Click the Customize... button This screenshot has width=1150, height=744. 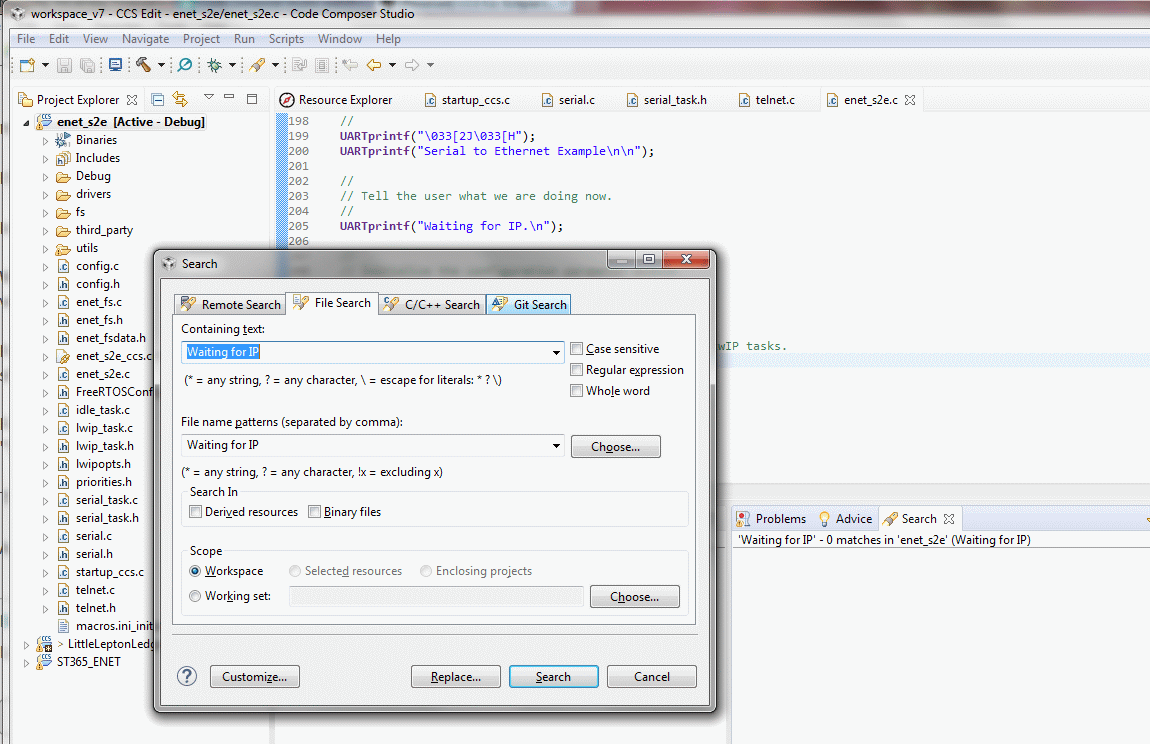coord(254,676)
